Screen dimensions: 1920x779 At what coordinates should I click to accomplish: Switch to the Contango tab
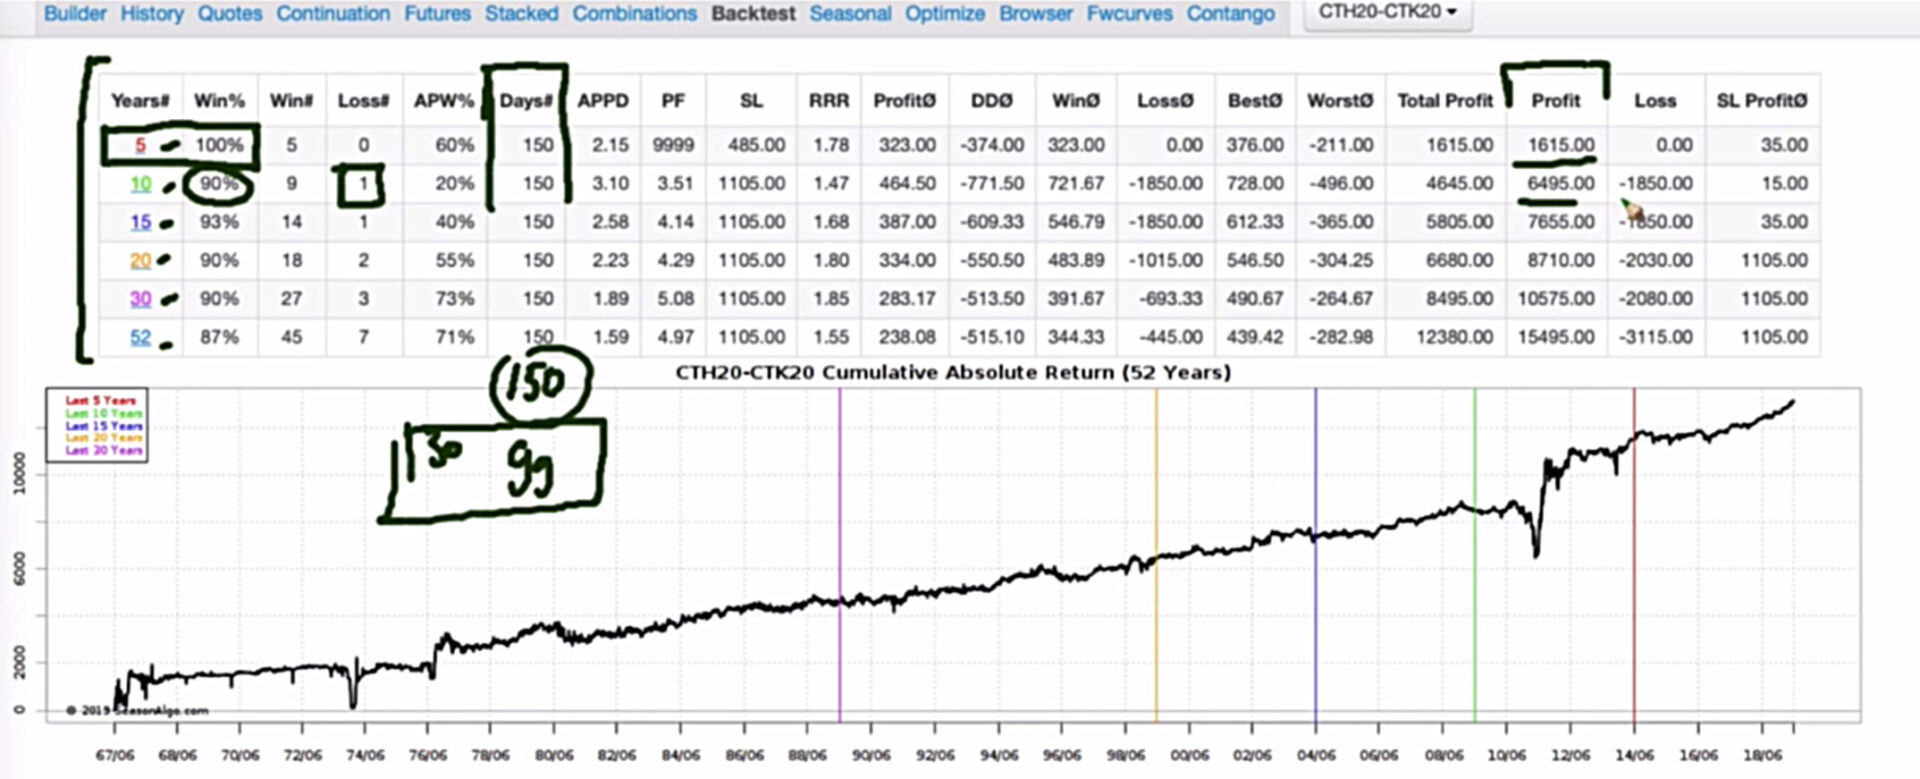(1230, 14)
